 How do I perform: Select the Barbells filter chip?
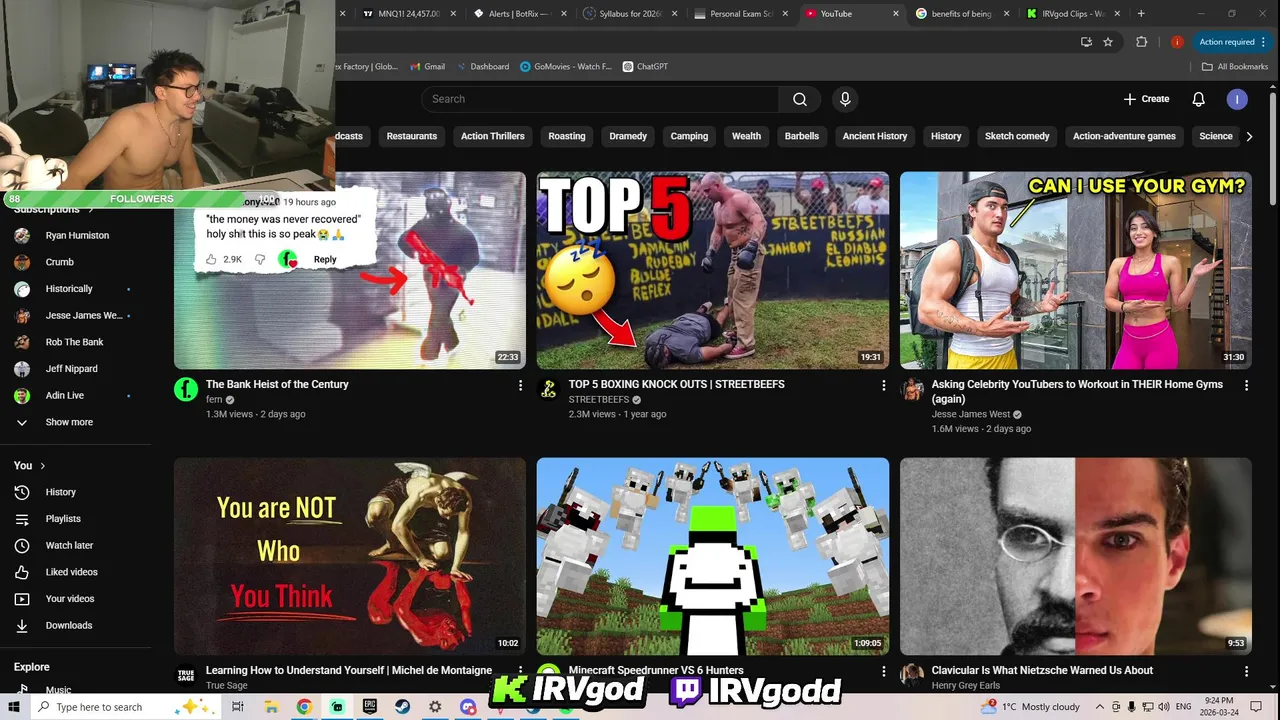point(802,136)
